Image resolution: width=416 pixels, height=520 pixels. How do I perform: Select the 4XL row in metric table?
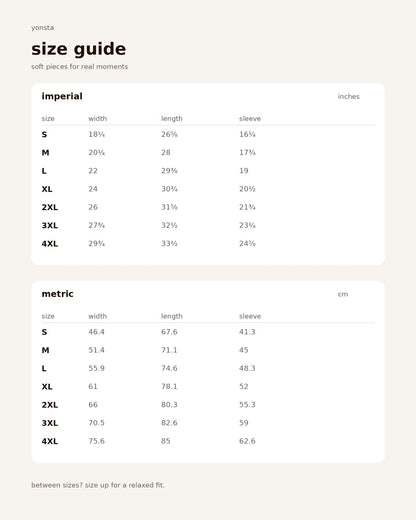coord(208,441)
